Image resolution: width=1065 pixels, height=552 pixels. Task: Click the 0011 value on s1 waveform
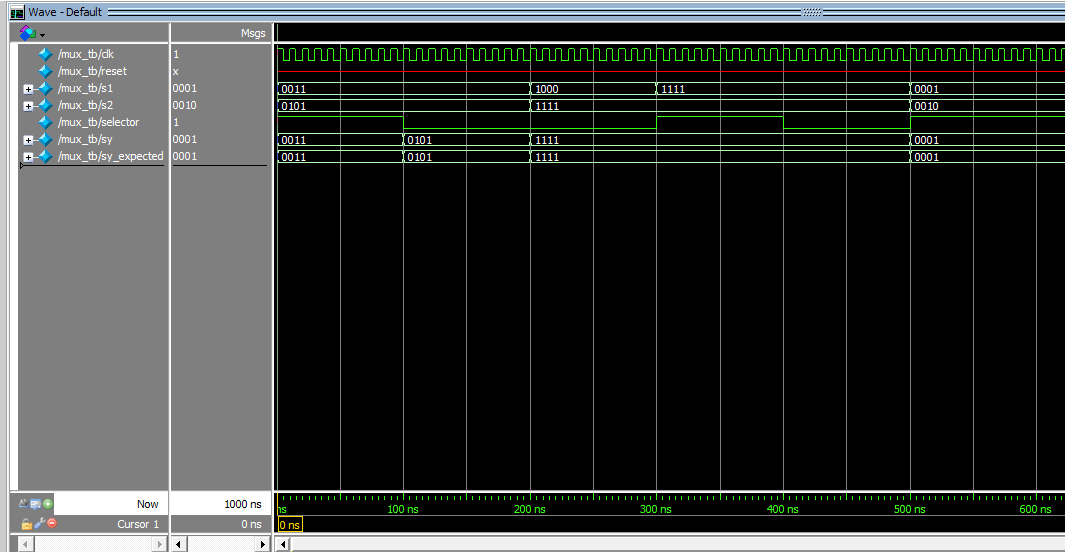click(293, 89)
